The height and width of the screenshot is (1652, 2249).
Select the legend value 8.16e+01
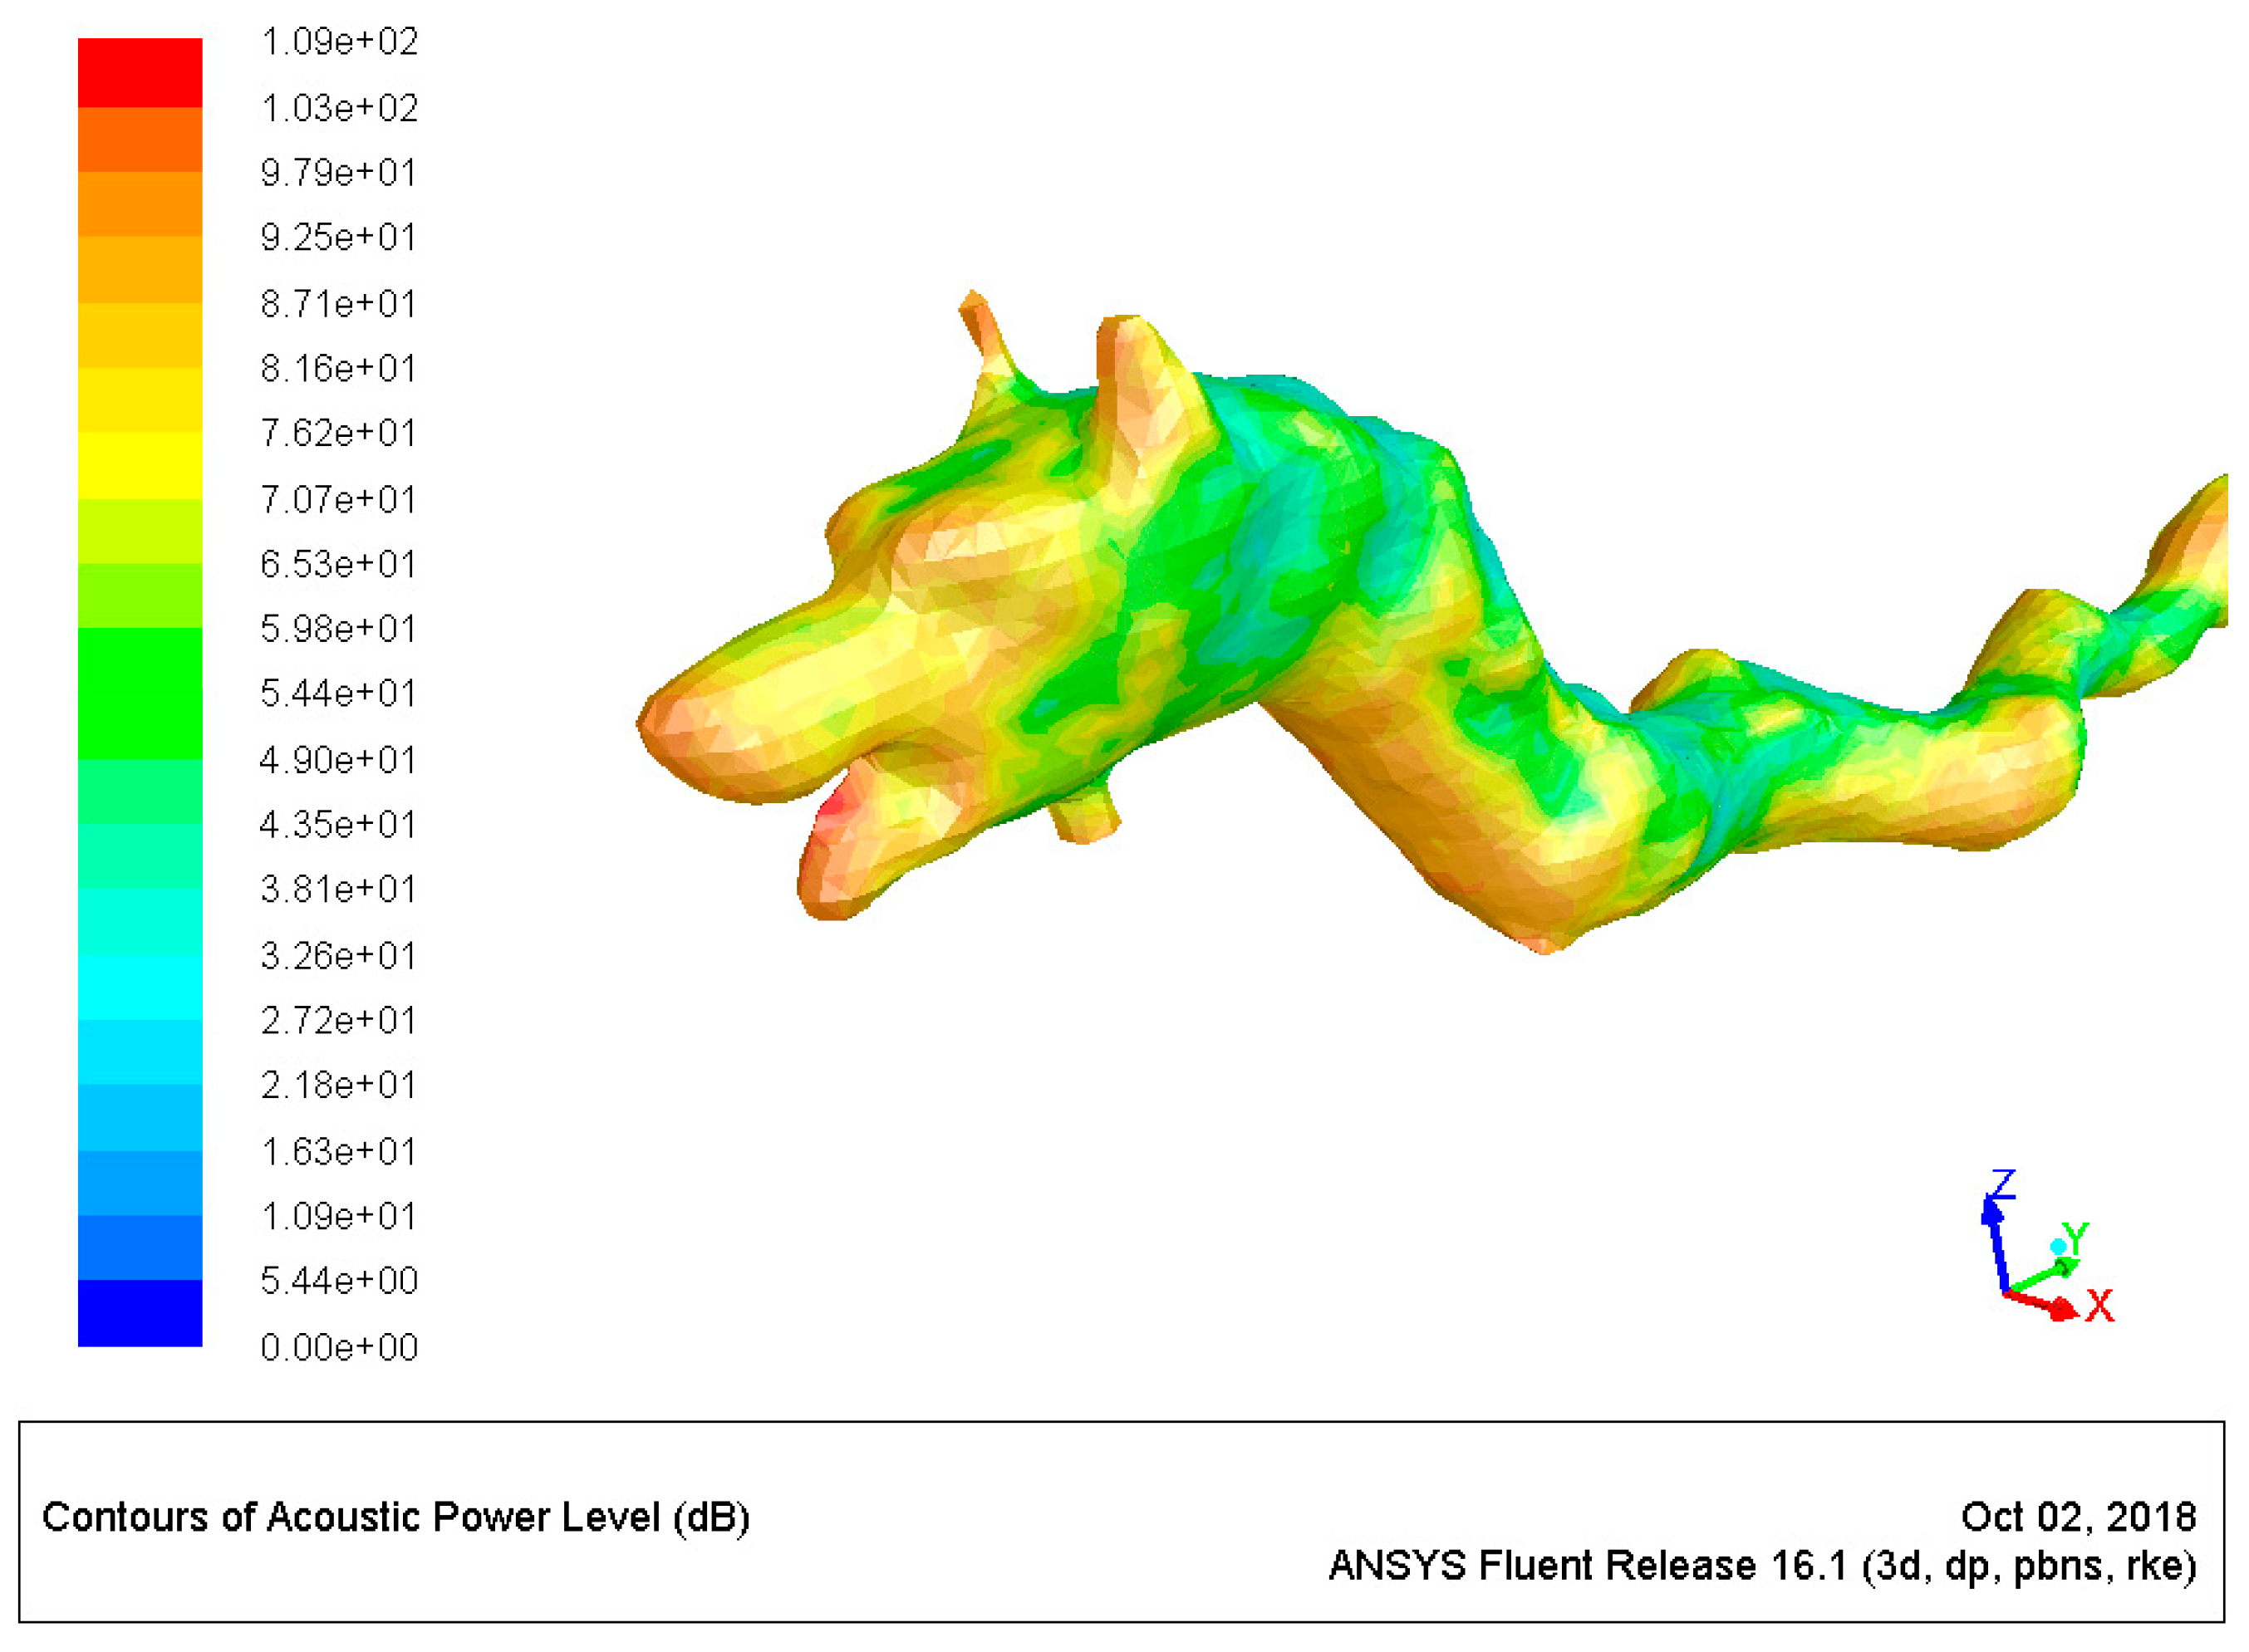tap(338, 369)
